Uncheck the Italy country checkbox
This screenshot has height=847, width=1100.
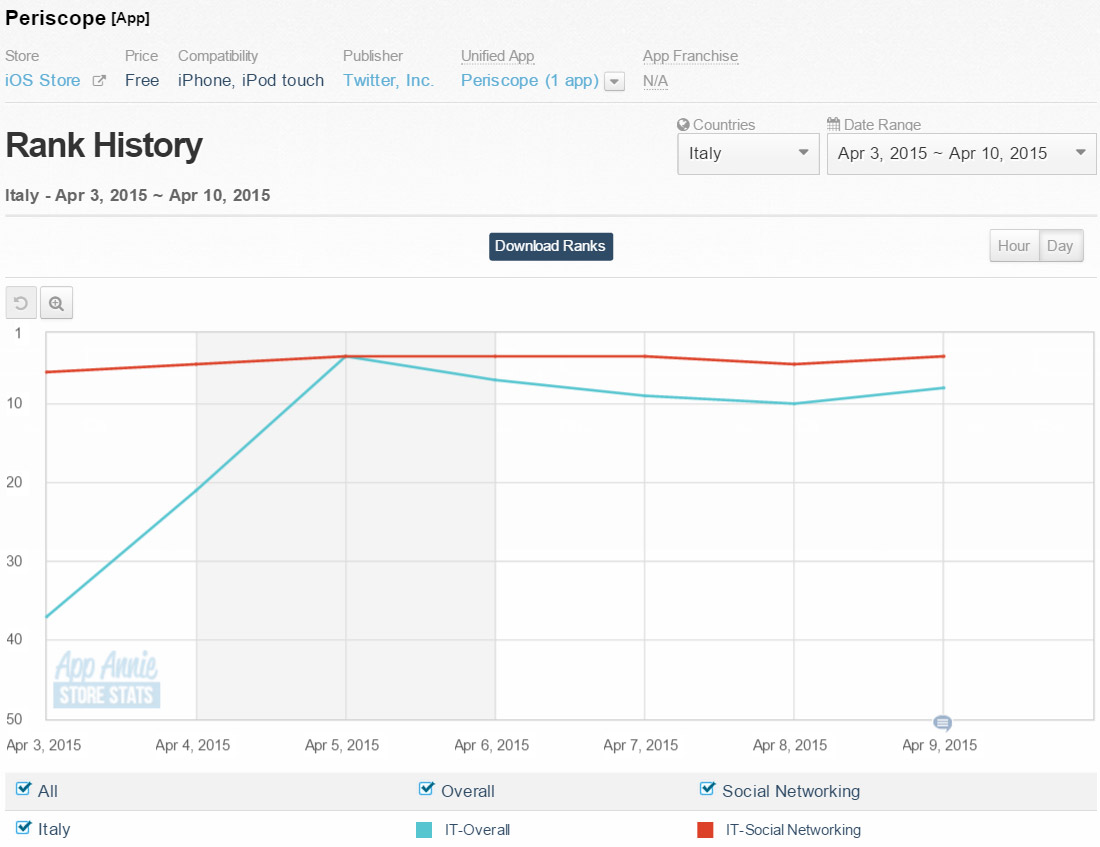tap(24, 828)
